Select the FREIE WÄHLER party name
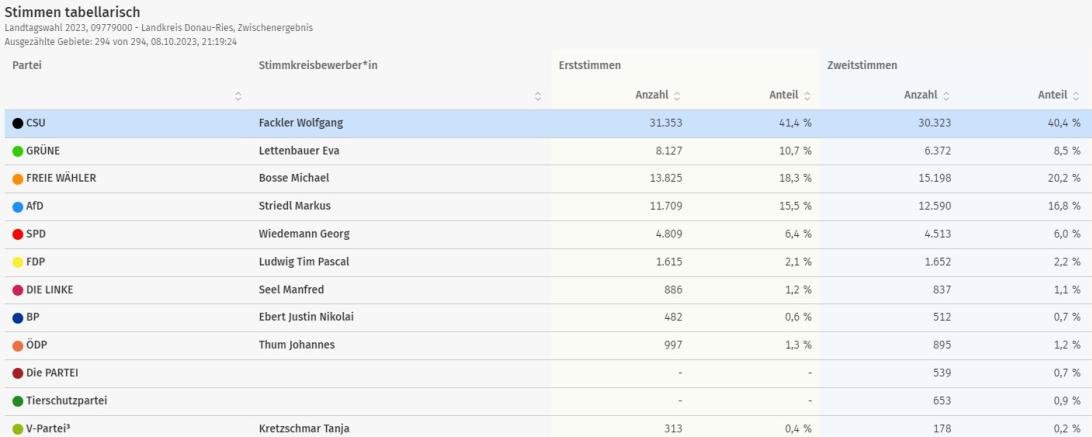Image resolution: width=1092 pixels, height=437 pixels. [x=61, y=178]
